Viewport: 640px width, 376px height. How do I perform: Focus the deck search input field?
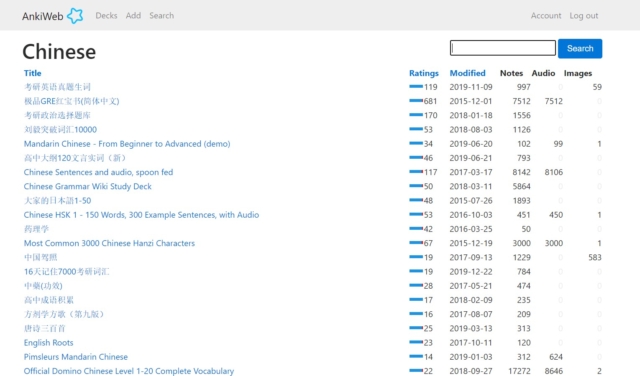tap(502, 48)
